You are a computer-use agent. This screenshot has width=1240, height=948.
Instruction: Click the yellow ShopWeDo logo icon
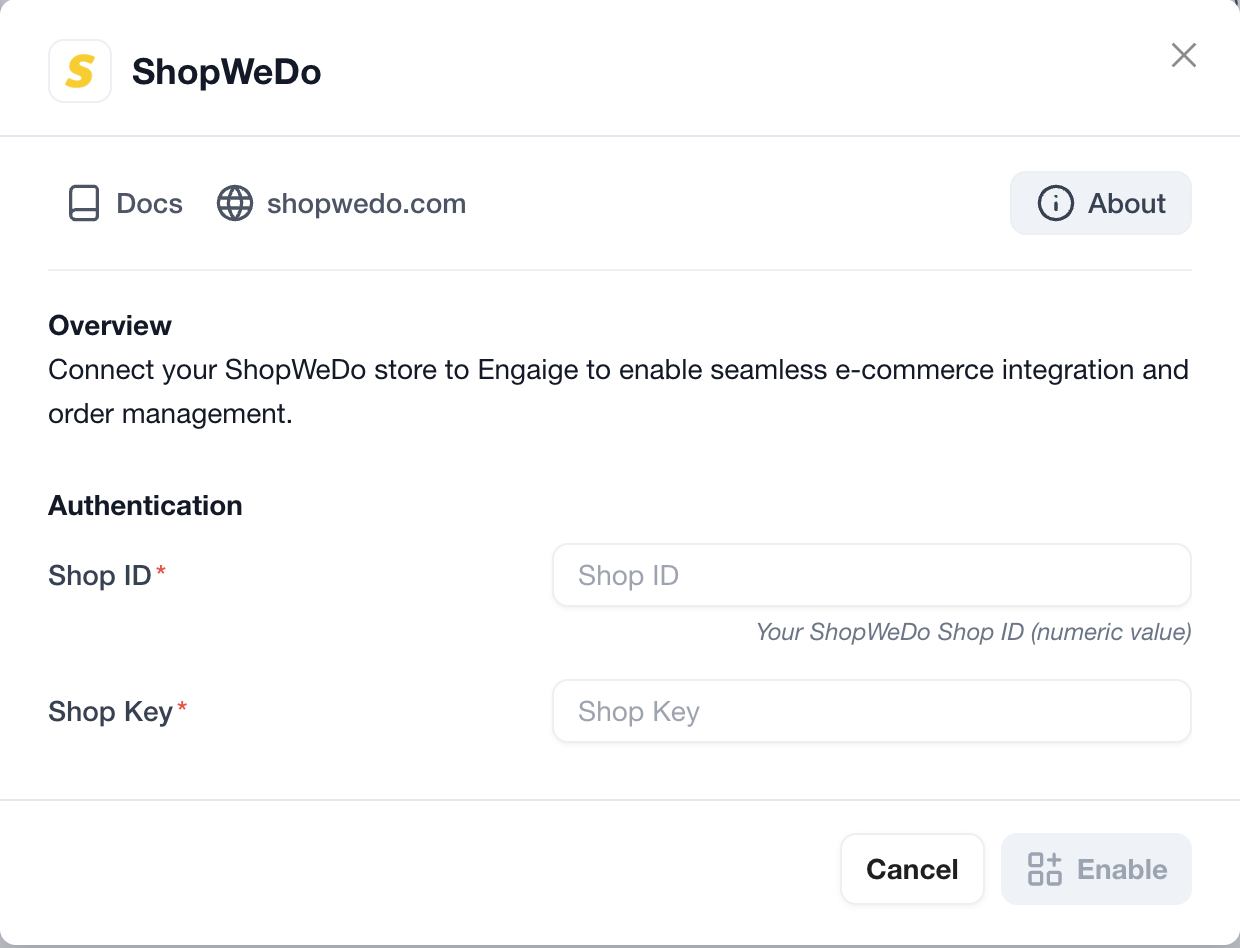point(80,71)
